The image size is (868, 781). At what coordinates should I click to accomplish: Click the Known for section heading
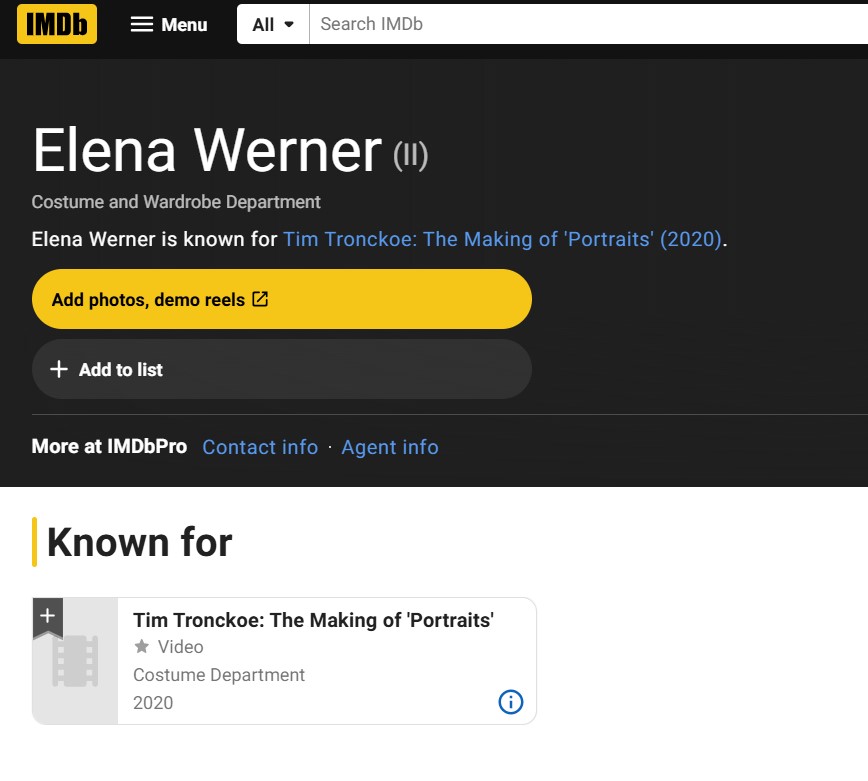pos(139,542)
